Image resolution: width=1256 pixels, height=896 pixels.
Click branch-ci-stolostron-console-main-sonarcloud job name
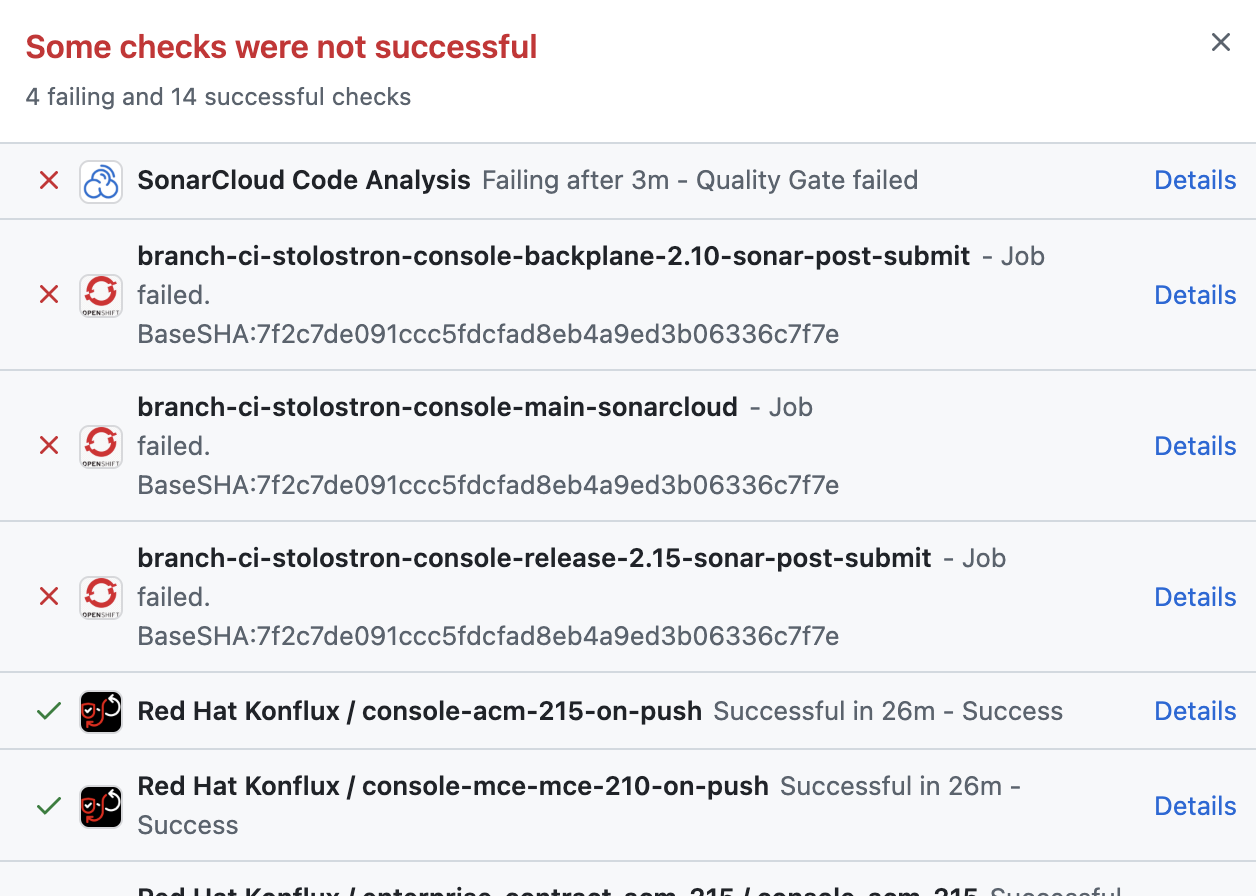[437, 407]
